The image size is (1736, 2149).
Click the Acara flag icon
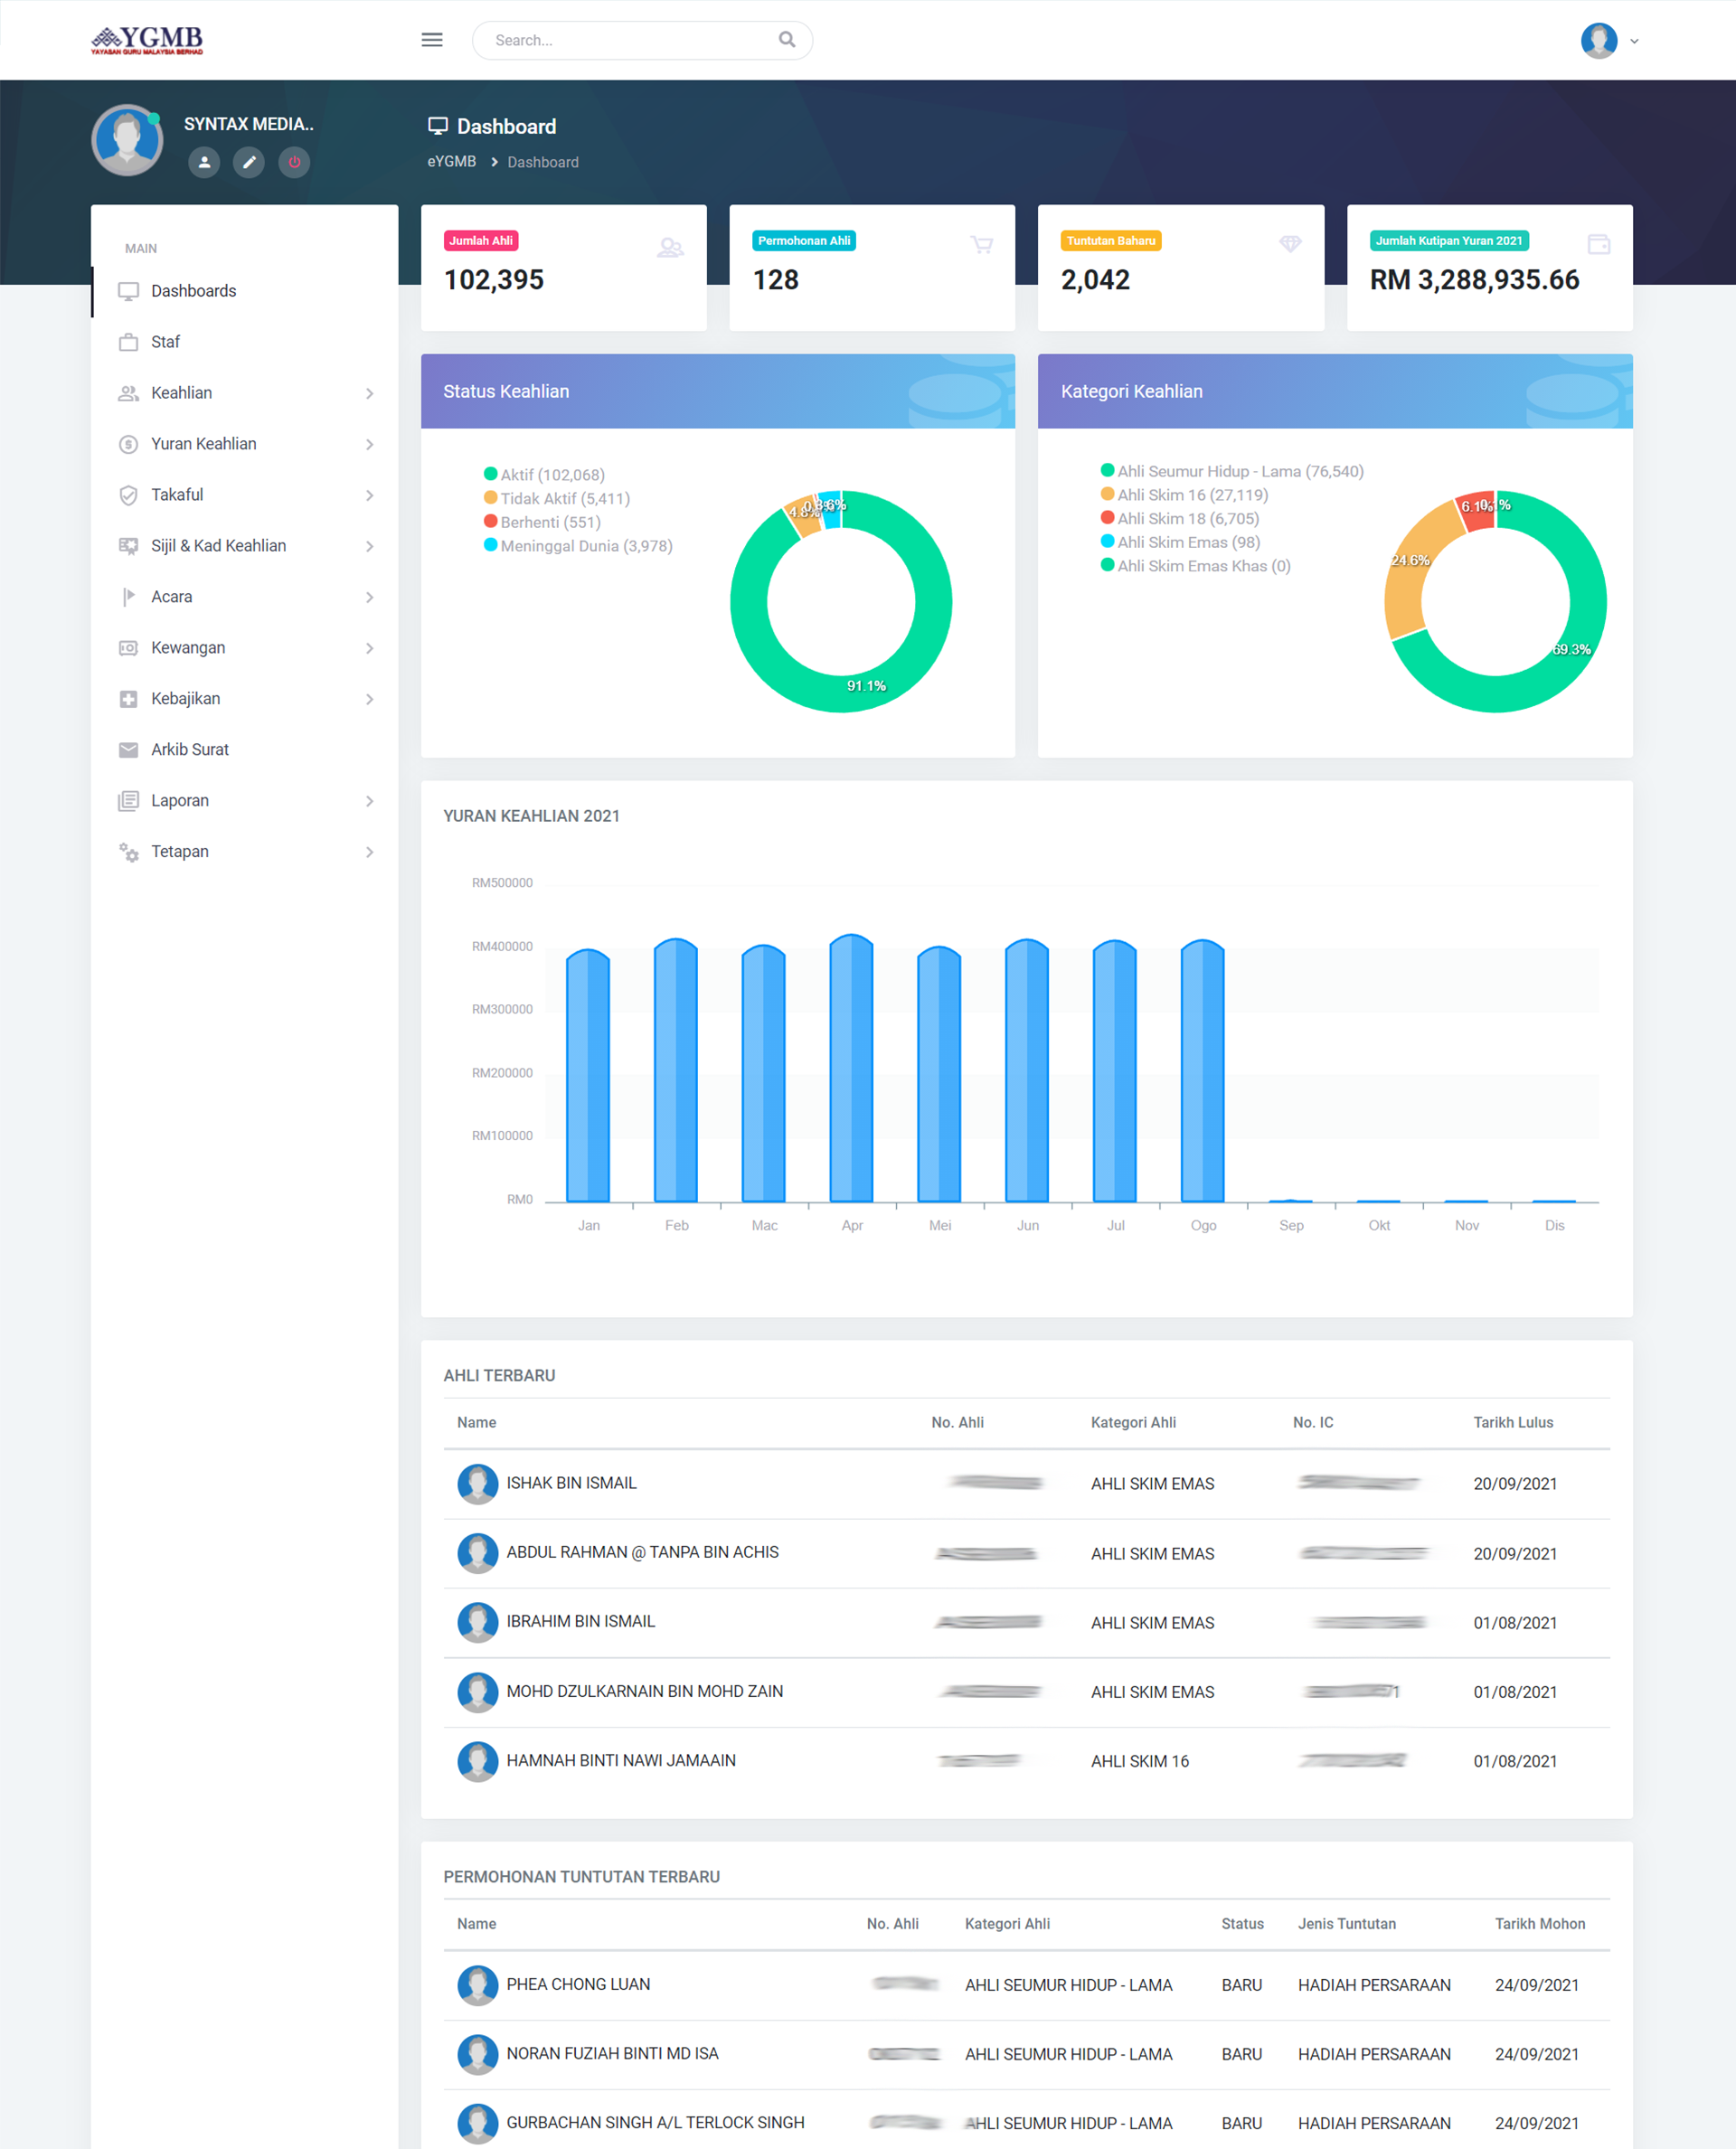click(128, 597)
